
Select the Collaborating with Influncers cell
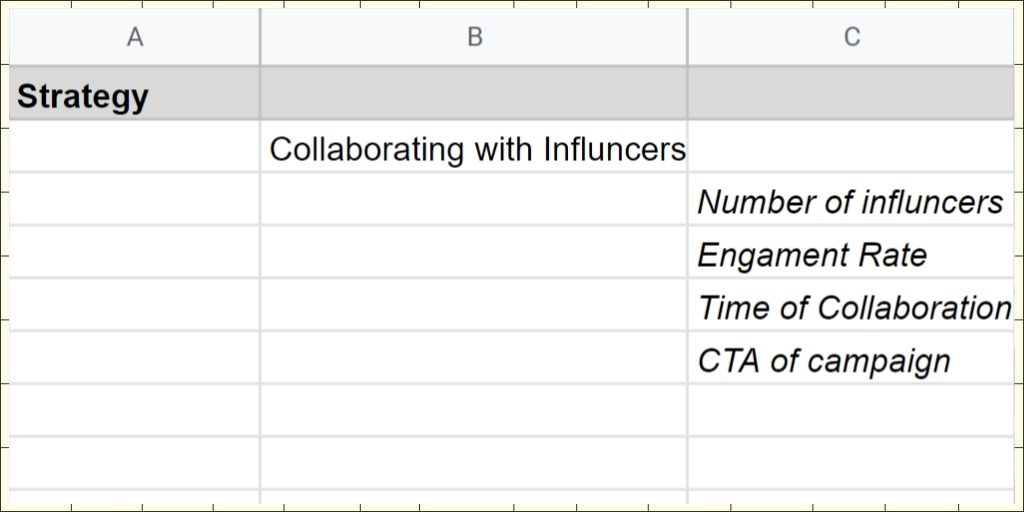(x=473, y=146)
